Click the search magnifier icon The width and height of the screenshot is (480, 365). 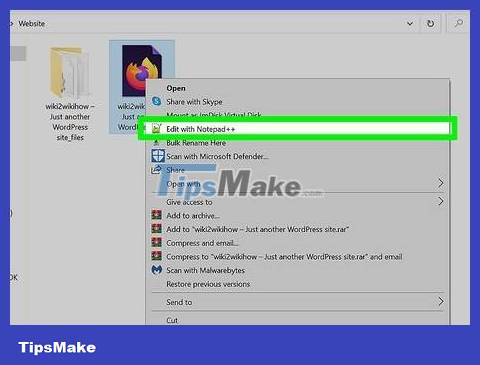coord(459,23)
